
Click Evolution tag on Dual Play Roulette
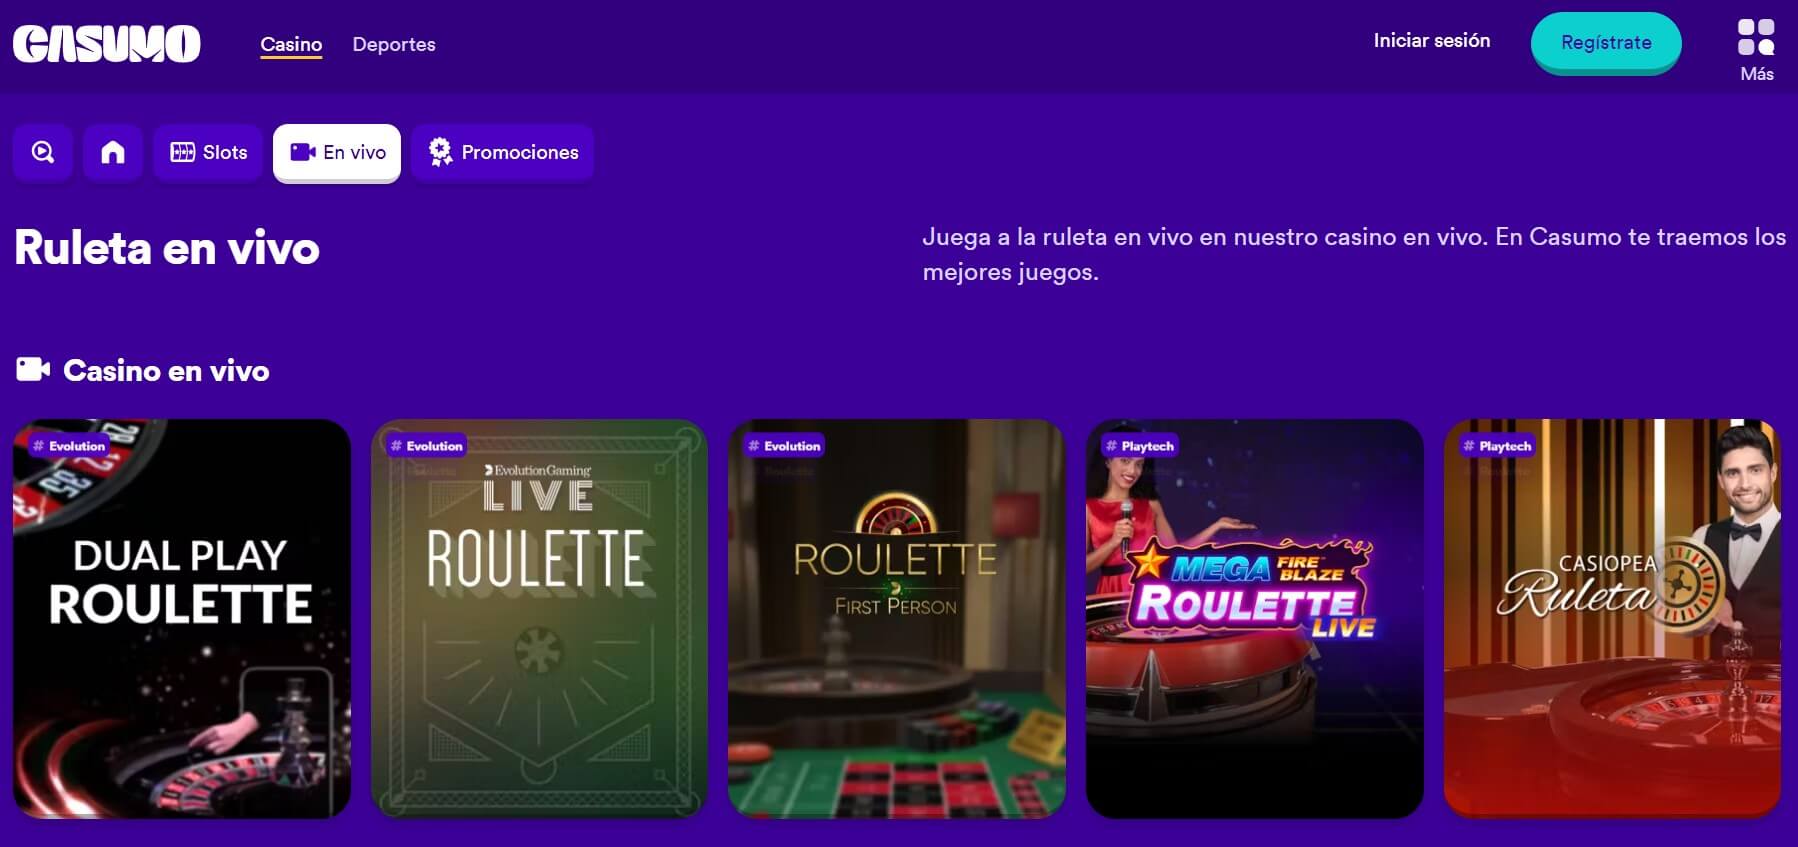[69, 446]
